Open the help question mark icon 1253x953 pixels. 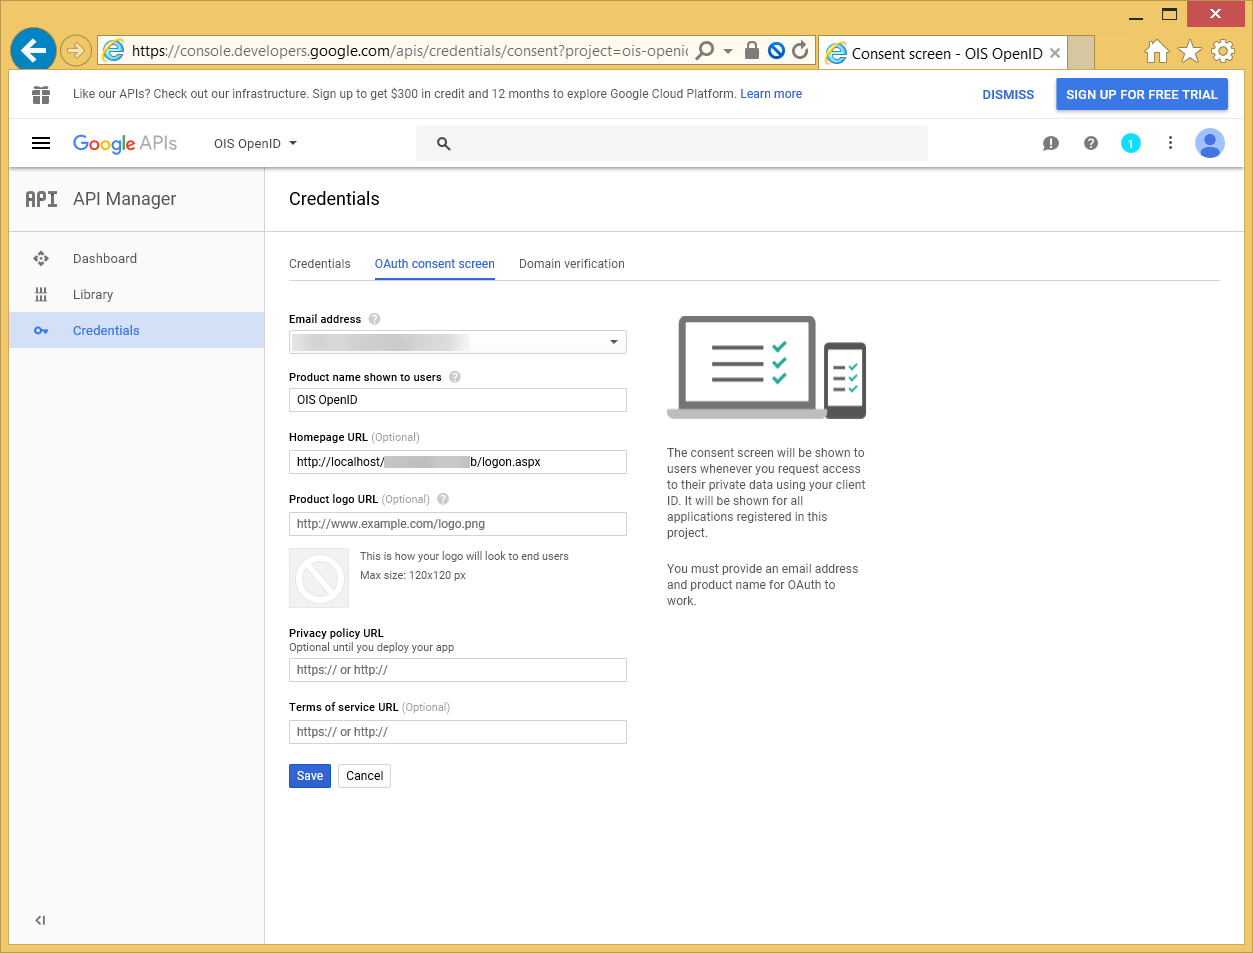pos(1091,143)
